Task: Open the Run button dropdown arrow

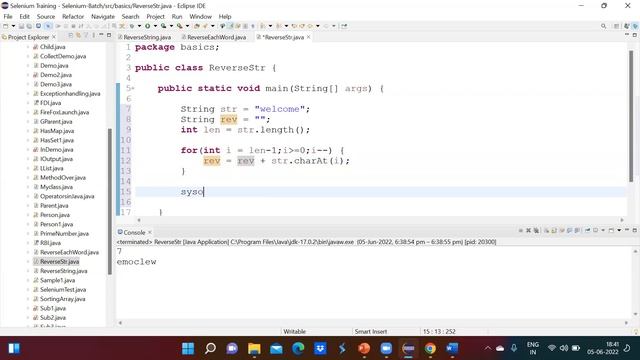Action: (x=155, y=26)
